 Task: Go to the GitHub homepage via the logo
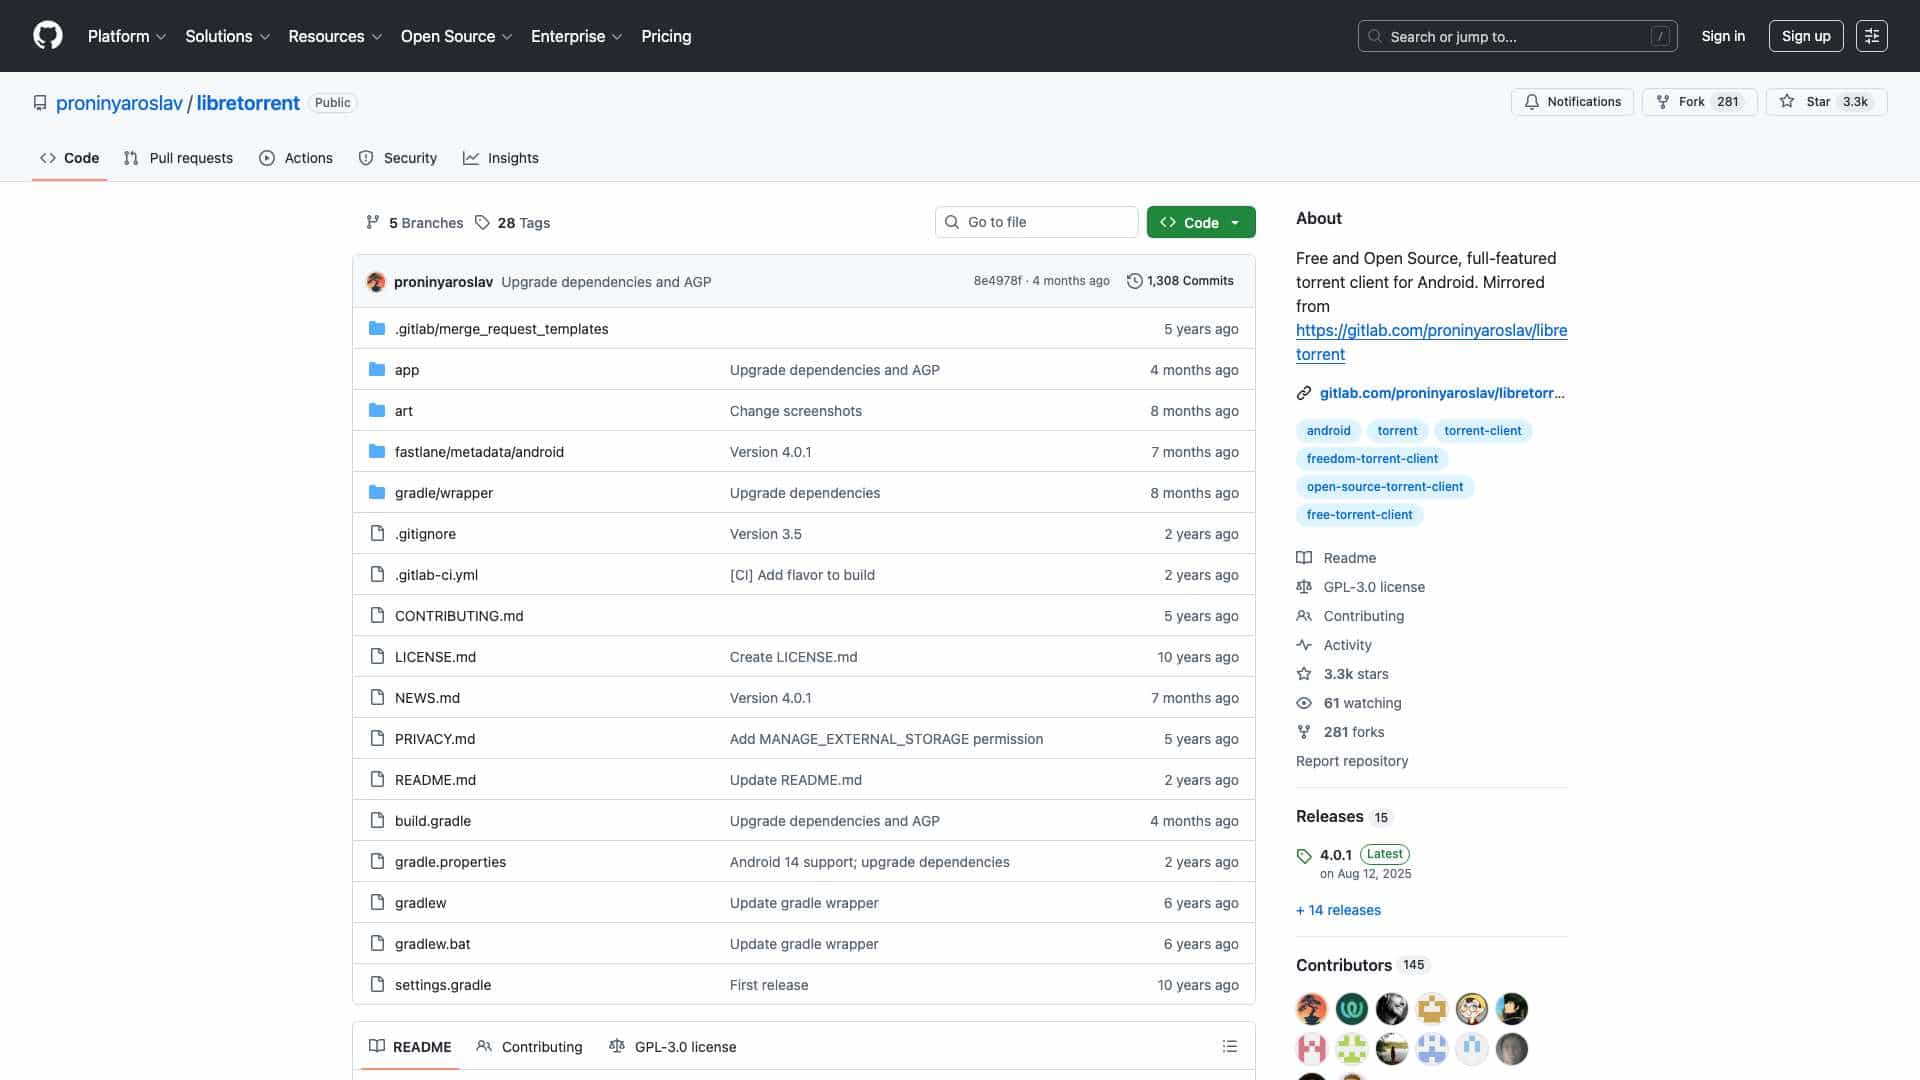coord(47,36)
